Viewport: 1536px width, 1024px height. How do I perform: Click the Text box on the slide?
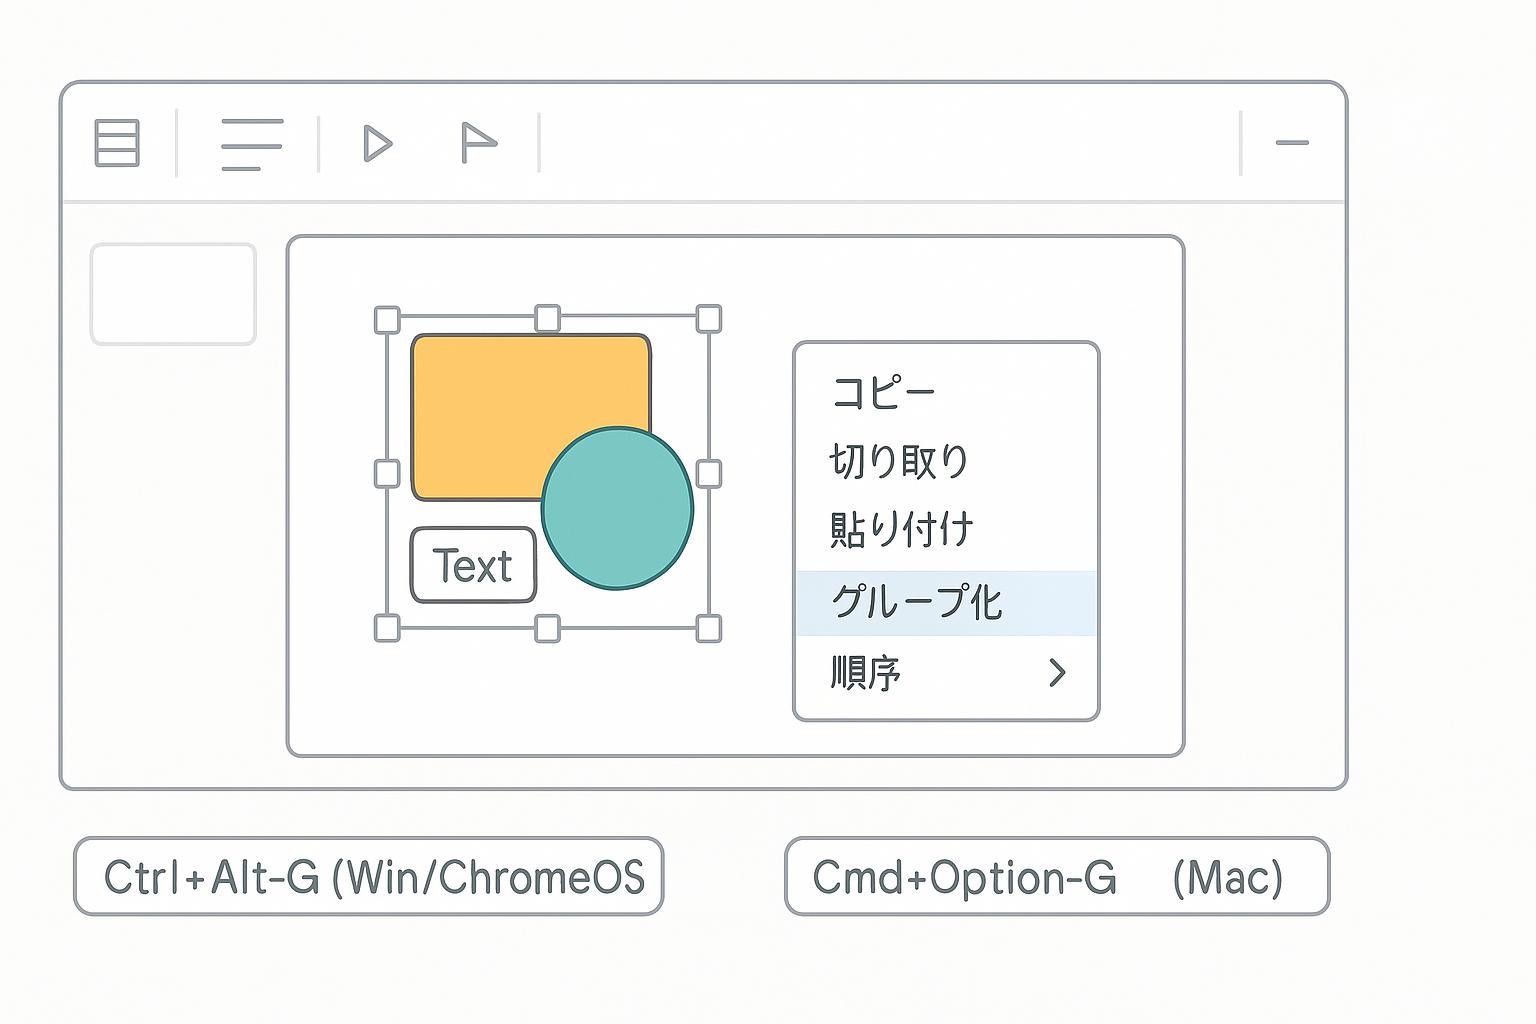tap(473, 566)
